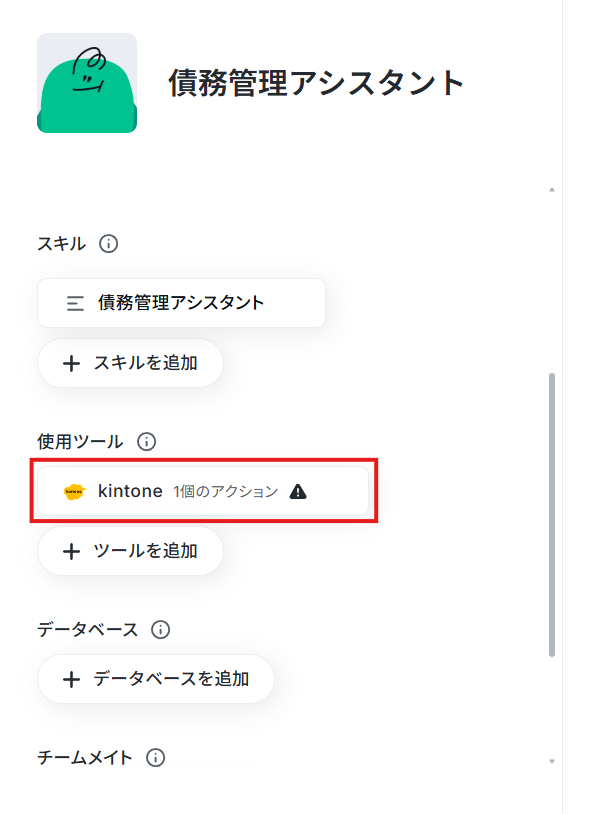Open info icon next to データベース
Screen dimensions: 596x814
point(160,630)
